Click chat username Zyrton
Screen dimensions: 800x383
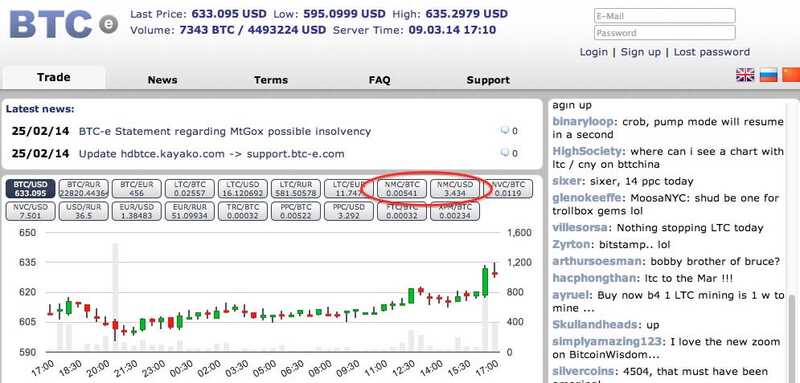(571, 244)
